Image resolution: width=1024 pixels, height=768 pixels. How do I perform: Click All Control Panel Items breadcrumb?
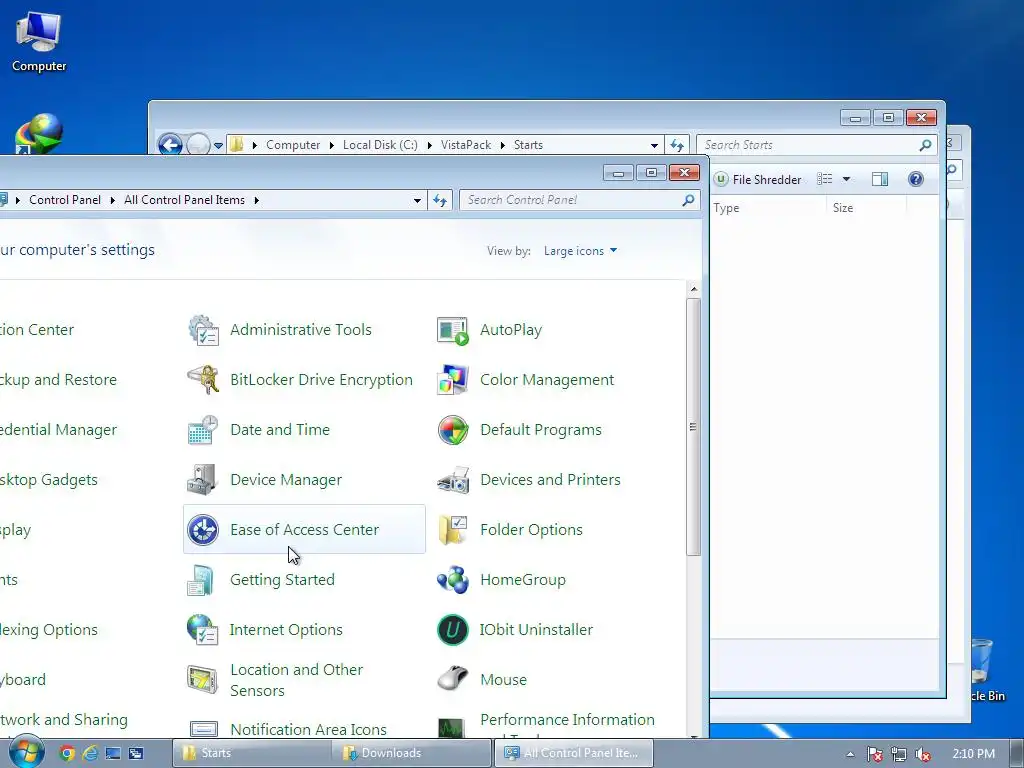pos(184,200)
